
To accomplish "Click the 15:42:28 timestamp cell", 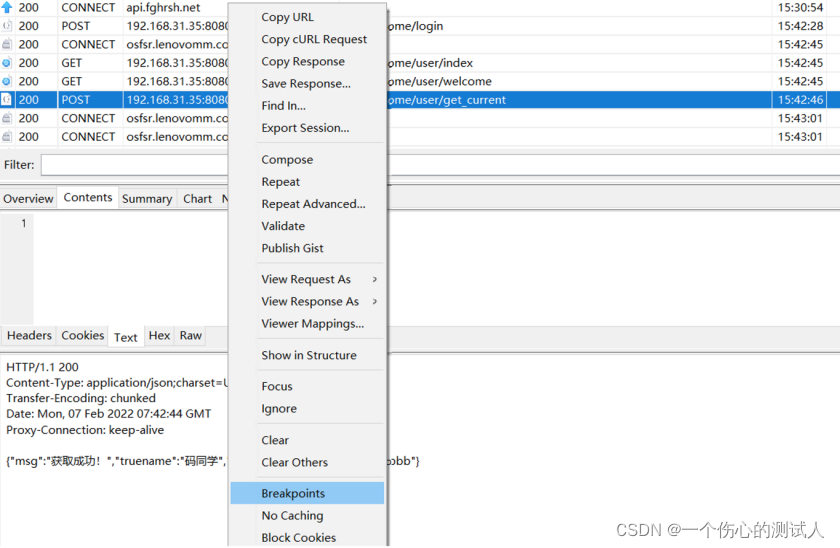I will coord(800,26).
